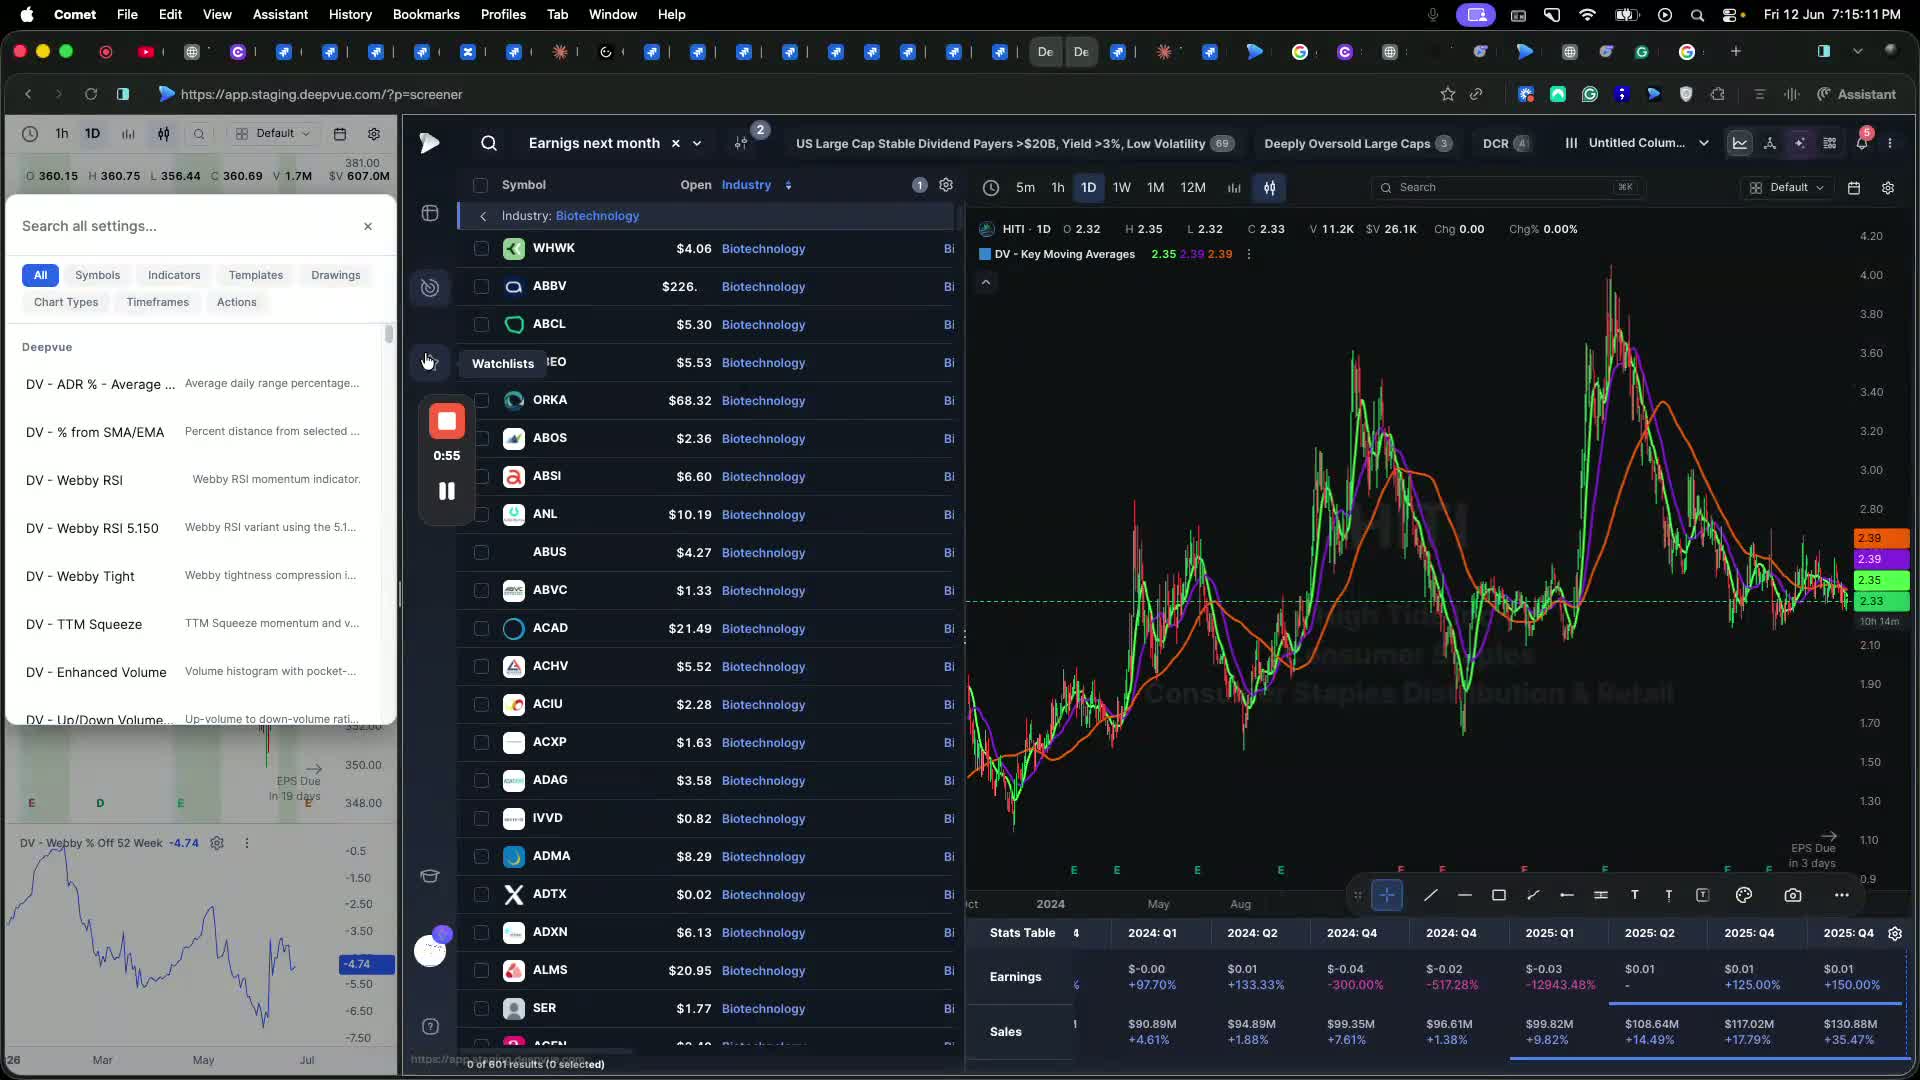Open notifications bell with badge 5
The height and width of the screenshot is (1080, 1920).
1862,143
